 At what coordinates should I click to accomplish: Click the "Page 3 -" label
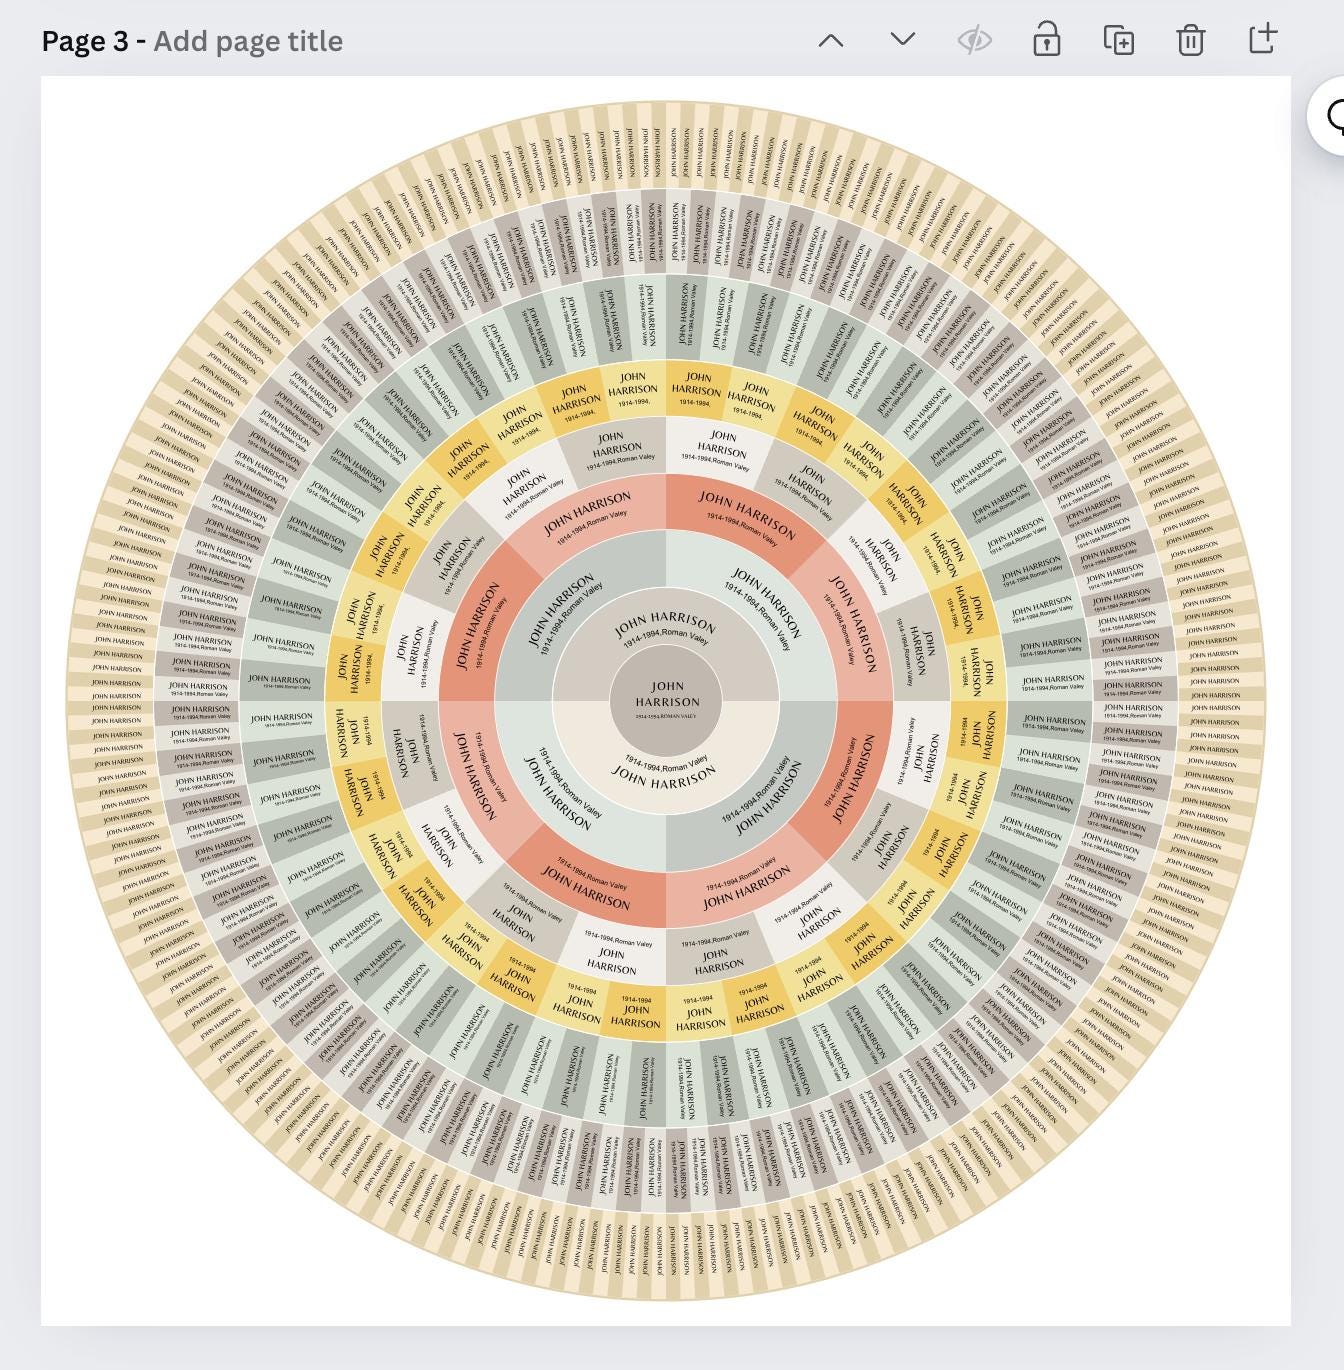pyautogui.click(x=94, y=41)
